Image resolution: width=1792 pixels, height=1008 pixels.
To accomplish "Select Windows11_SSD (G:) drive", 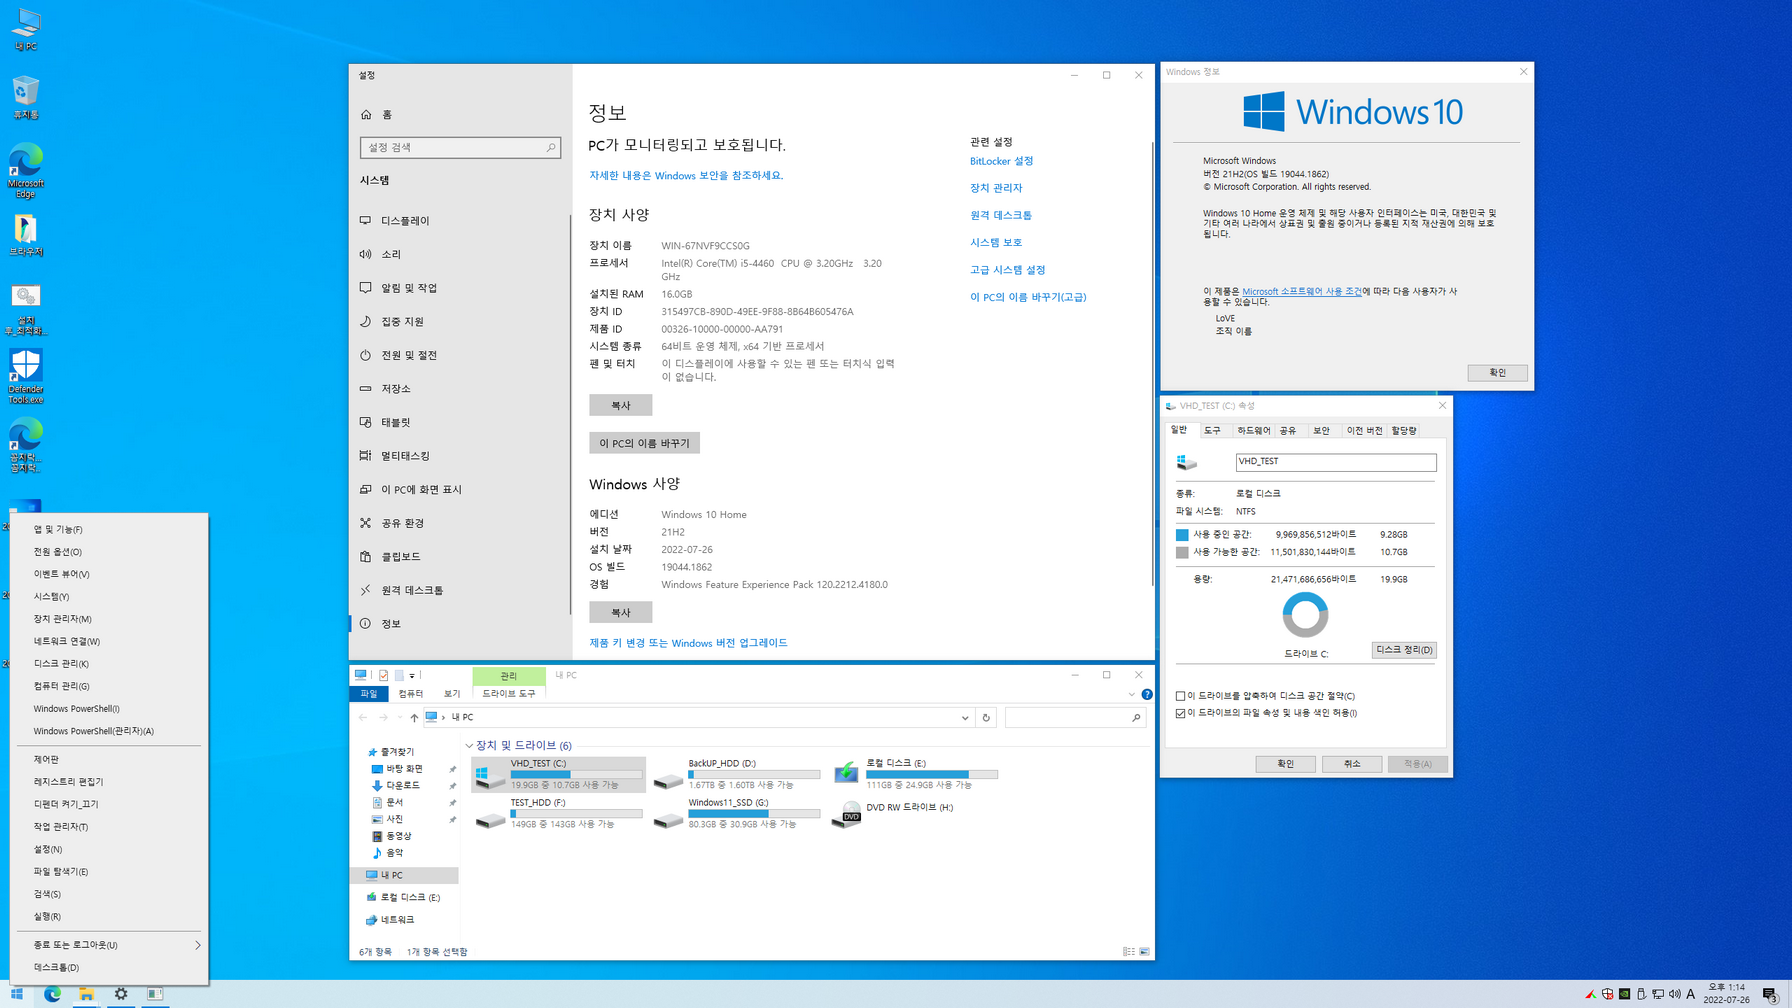I will coord(737,813).
